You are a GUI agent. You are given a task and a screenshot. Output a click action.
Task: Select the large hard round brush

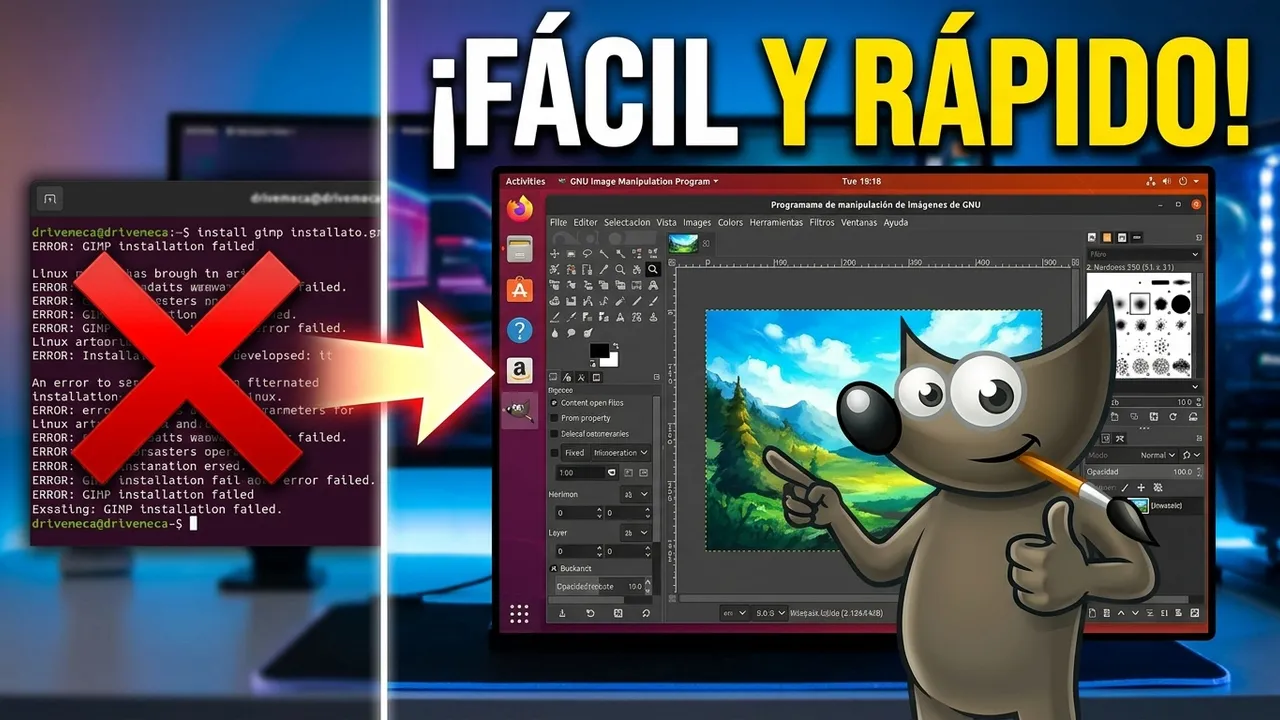point(1180,303)
